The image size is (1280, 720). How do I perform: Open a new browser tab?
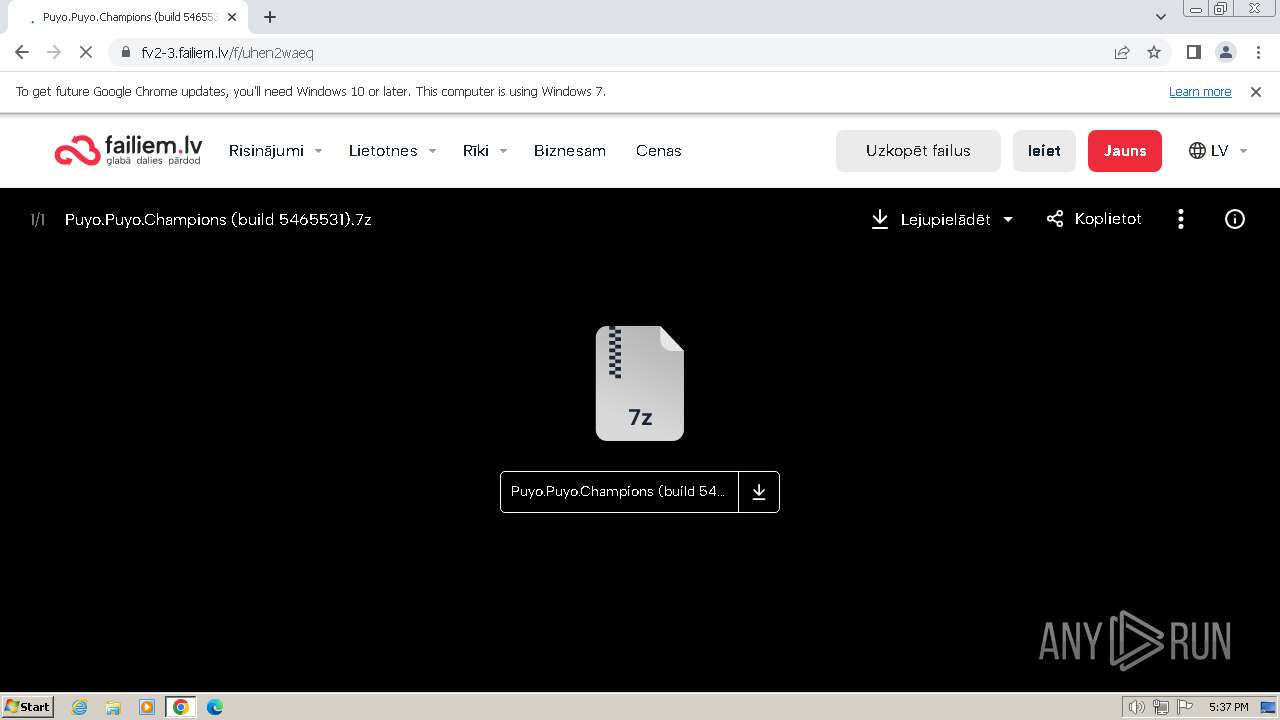click(269, 17)
